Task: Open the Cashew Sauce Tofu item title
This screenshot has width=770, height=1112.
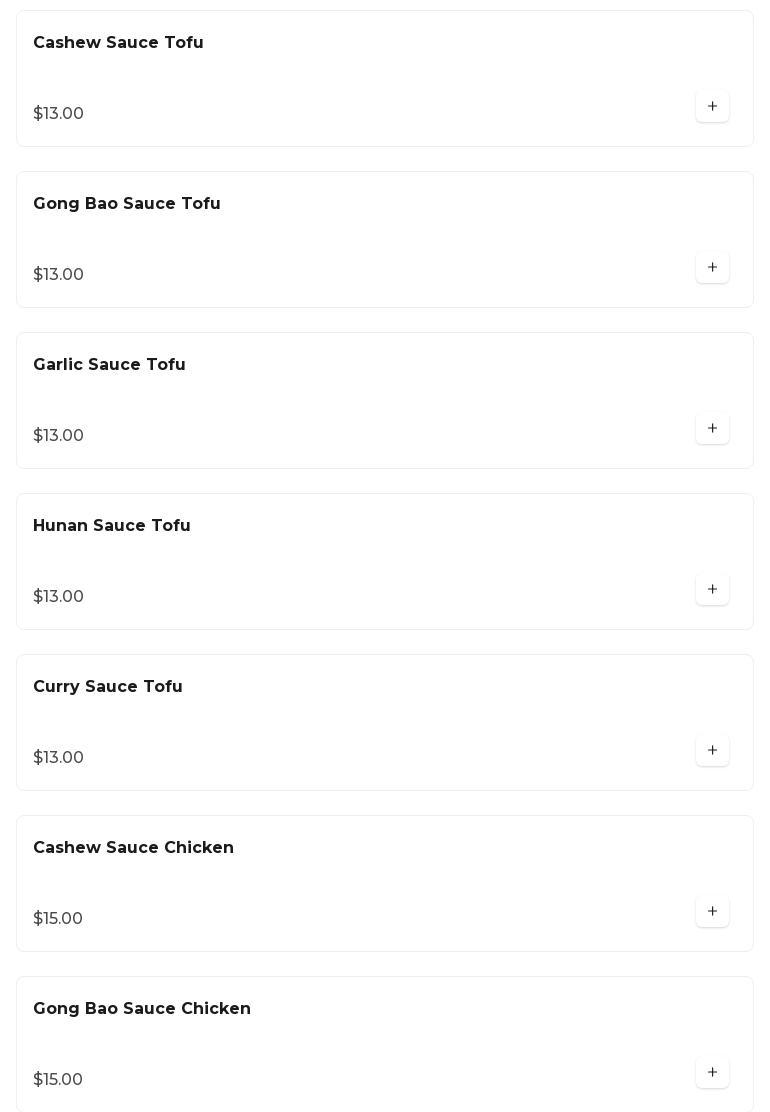Action: click(x=118, y=43)
